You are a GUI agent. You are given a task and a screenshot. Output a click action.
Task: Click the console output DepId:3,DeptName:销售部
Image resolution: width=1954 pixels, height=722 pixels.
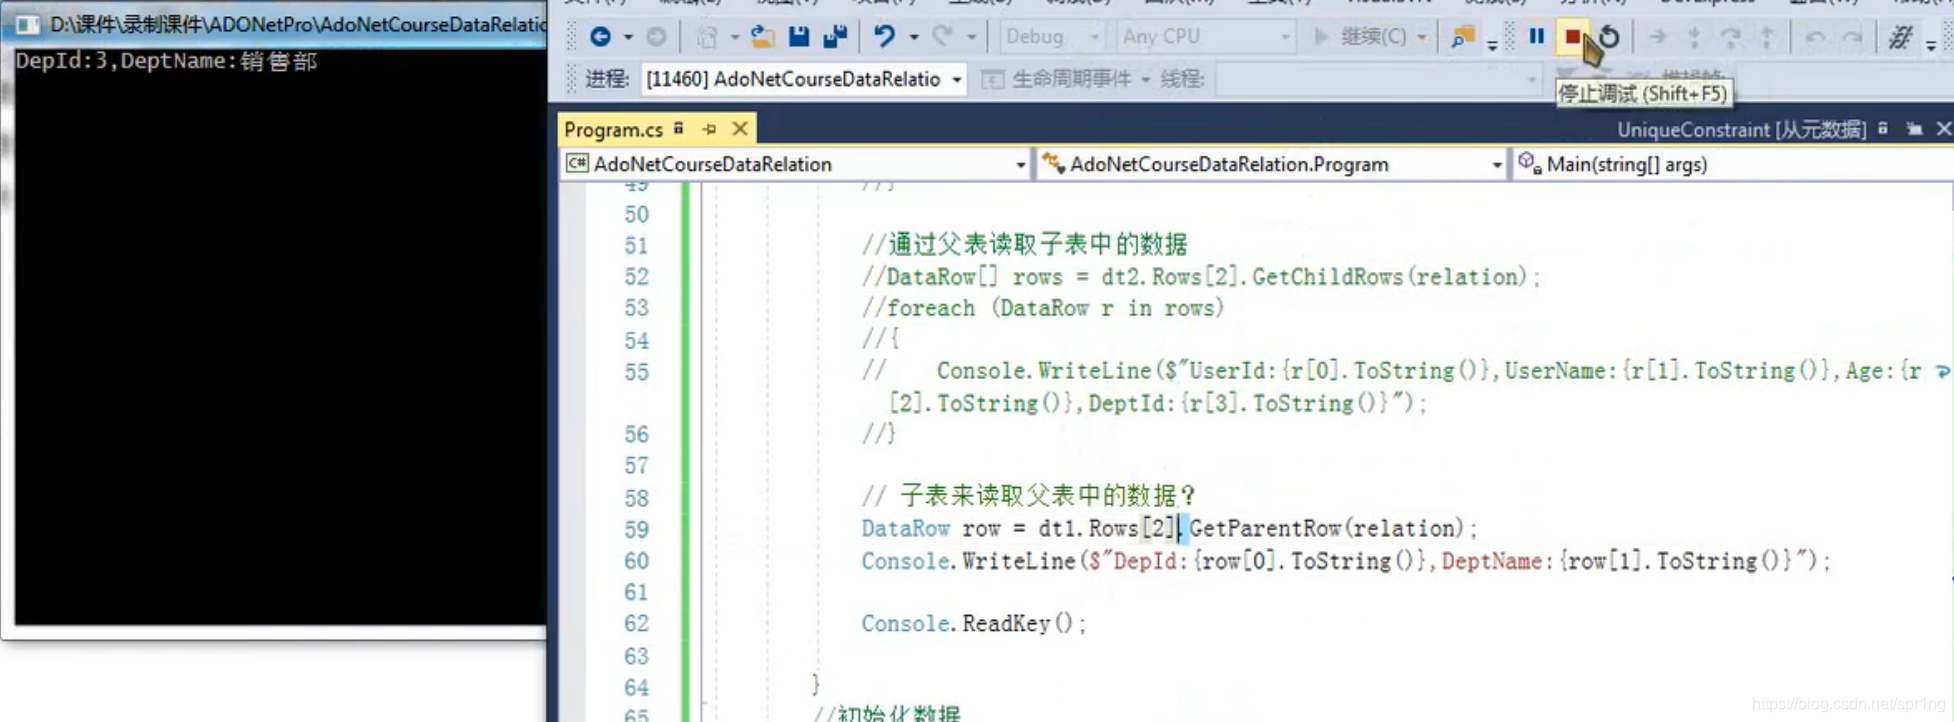tap(166, 61)
